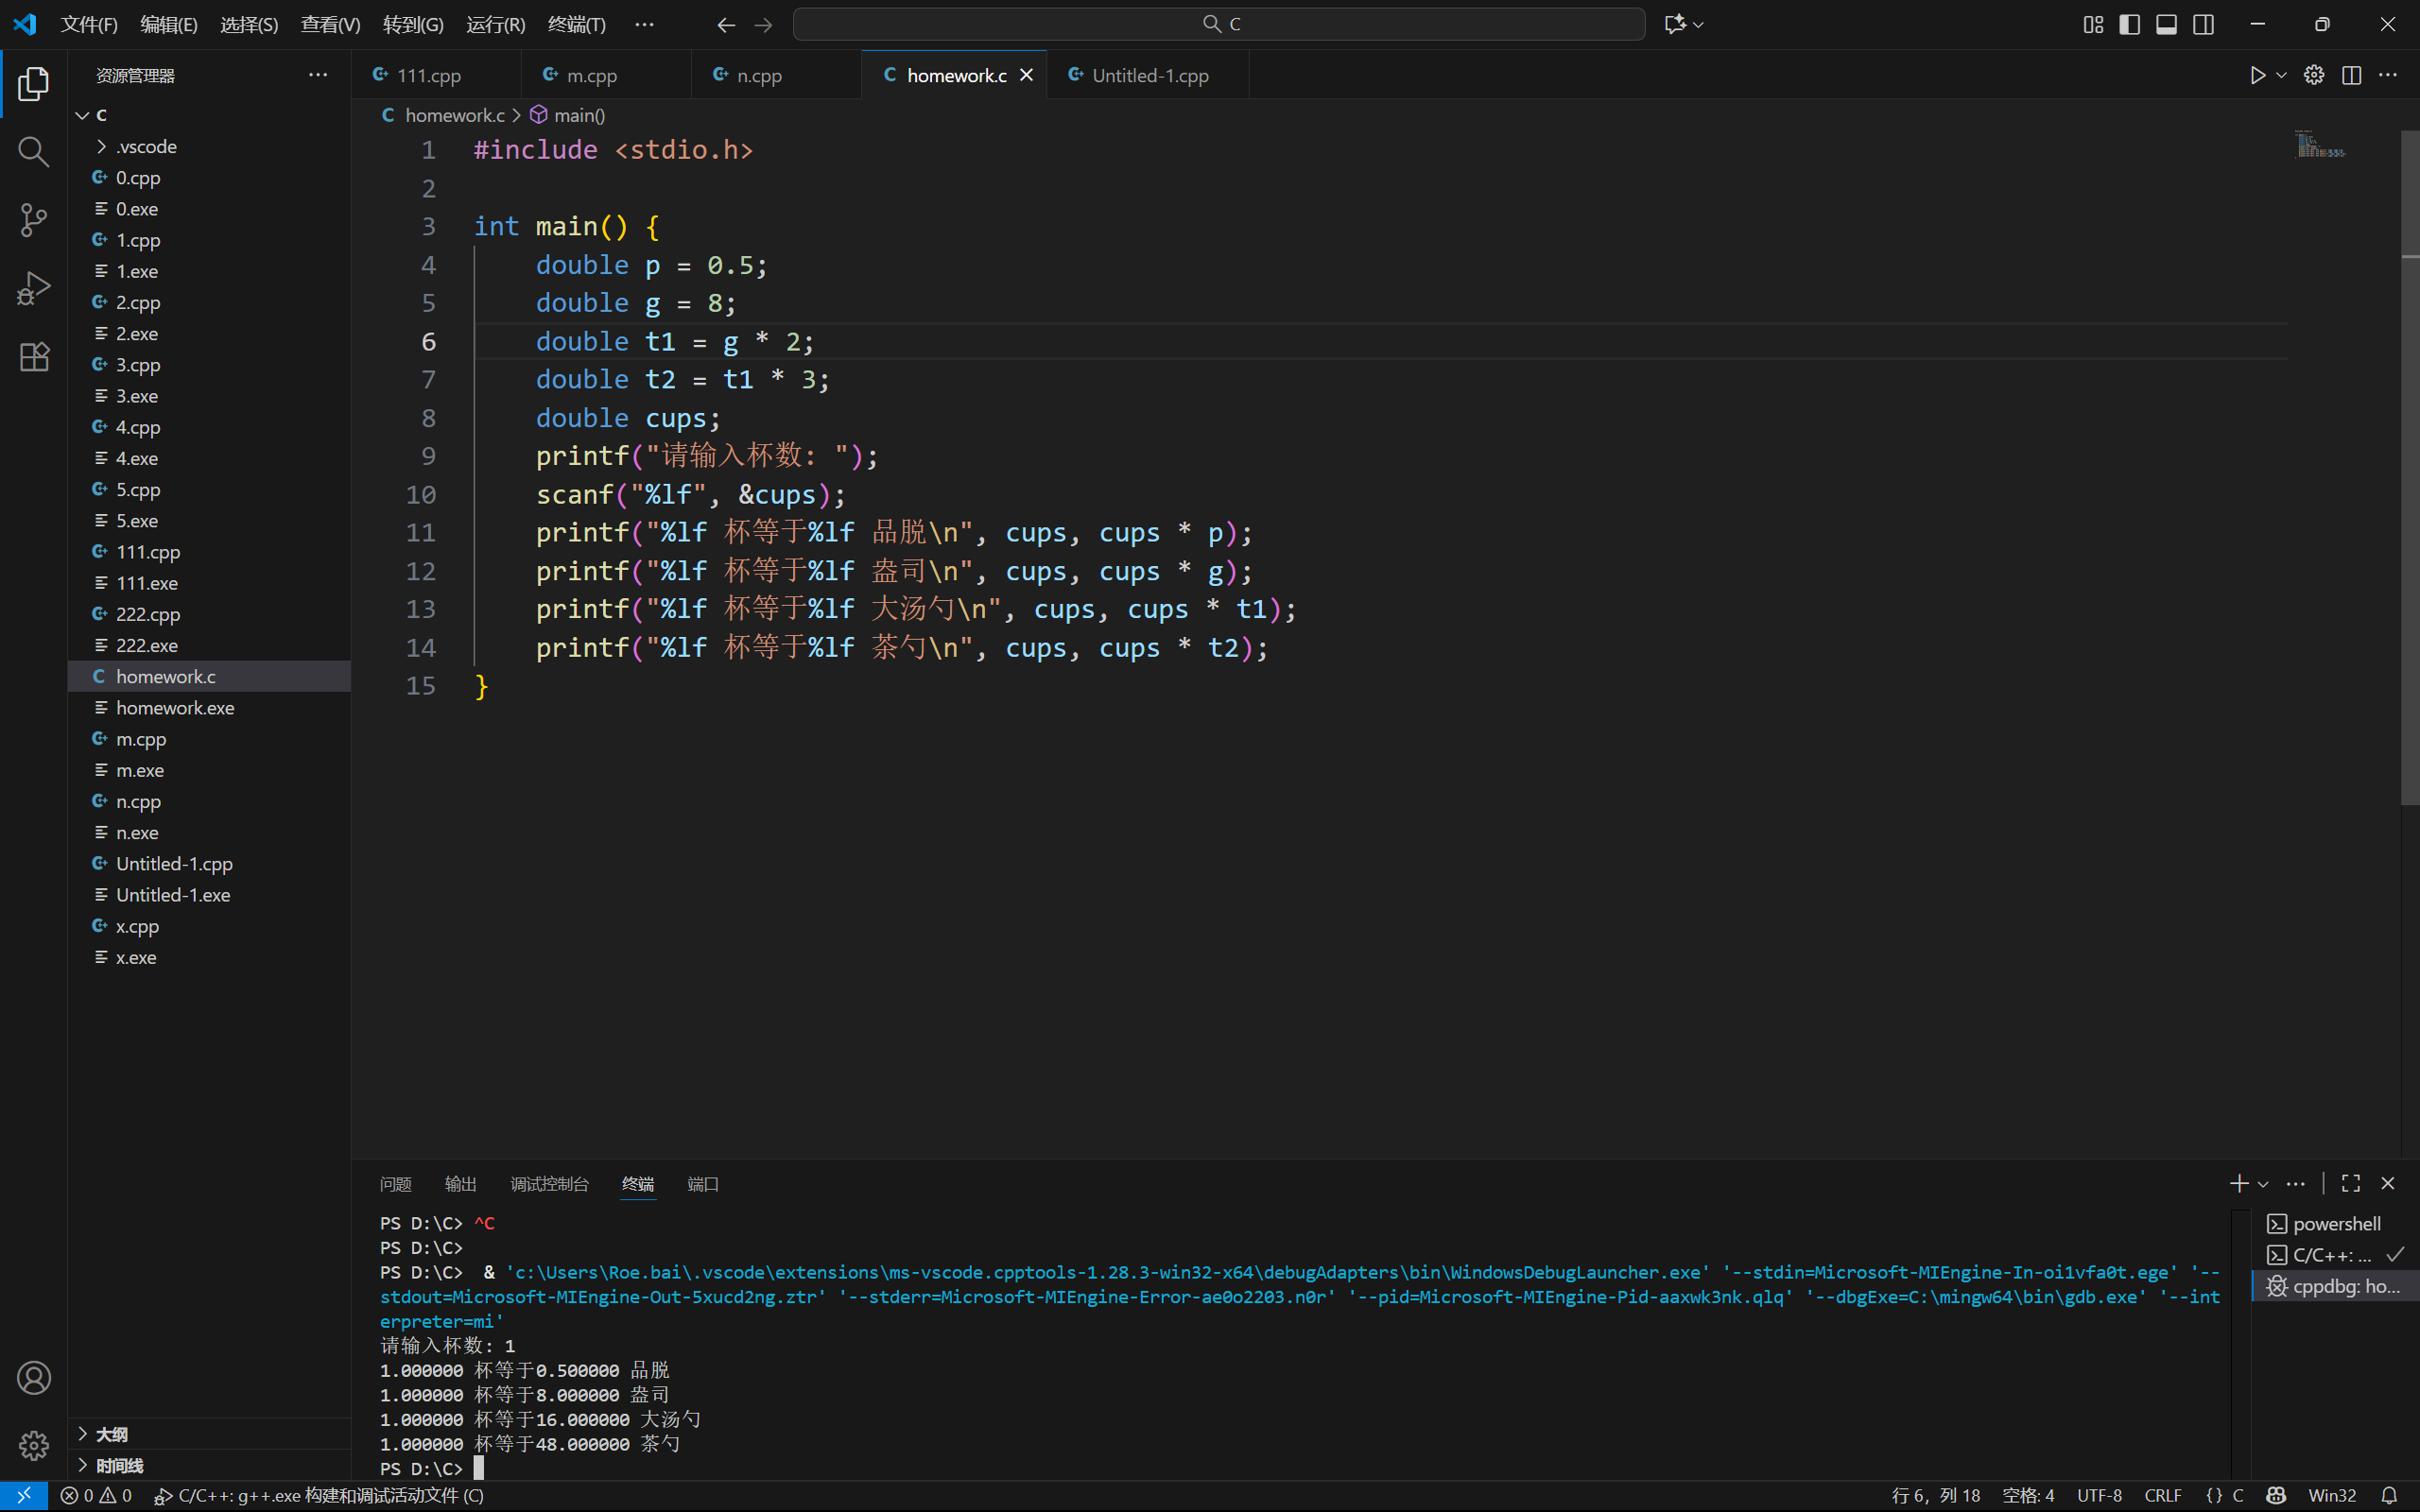Click the notifications bell in status bar
Screen dimensions: 2420x1512
2389,1495
